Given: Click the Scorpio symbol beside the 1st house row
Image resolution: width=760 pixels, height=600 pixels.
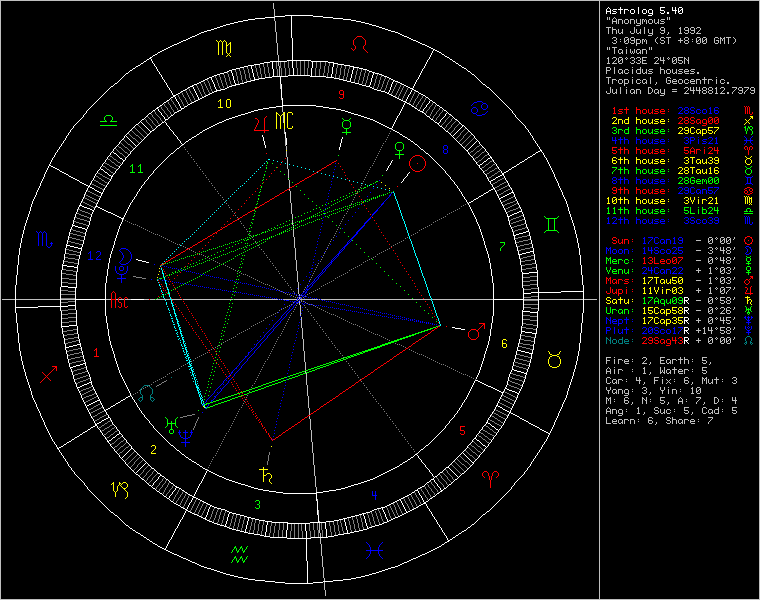Looking at the screenshot, I should click(x=748, y=111).
